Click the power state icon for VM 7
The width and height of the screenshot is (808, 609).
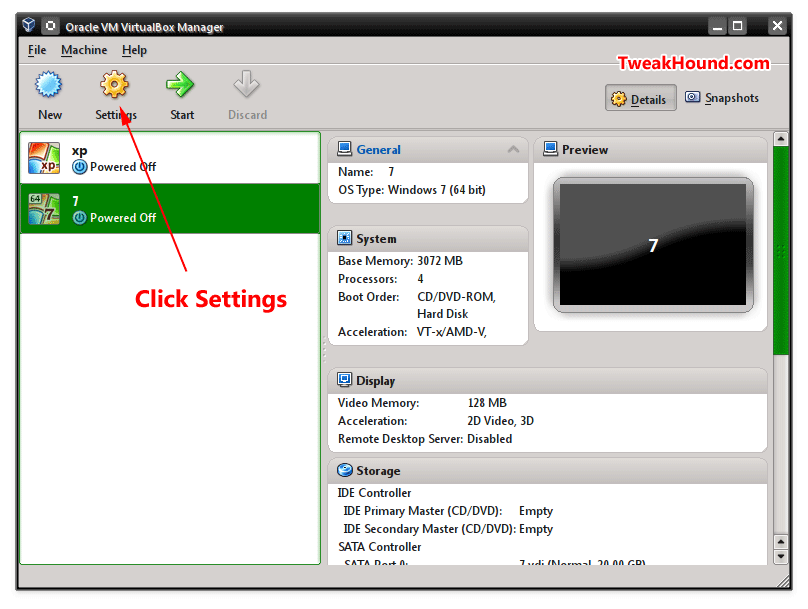tap(79, 218)
